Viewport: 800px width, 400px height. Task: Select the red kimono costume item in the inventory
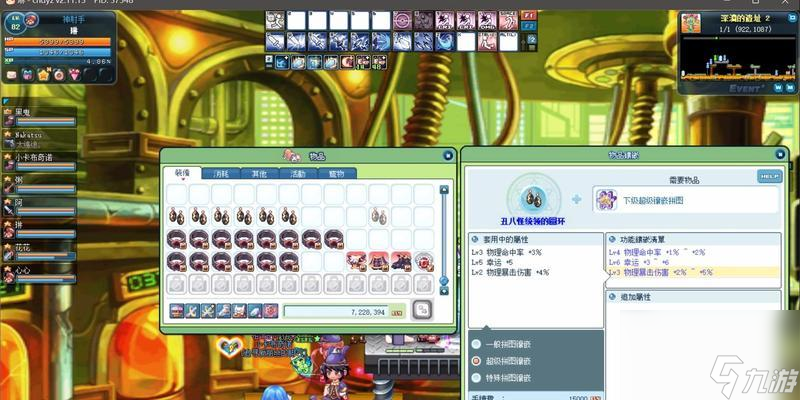pyautogui.click(x=379, y=261)
